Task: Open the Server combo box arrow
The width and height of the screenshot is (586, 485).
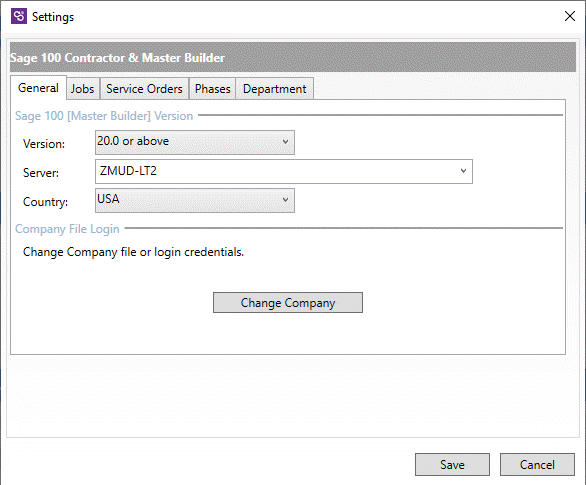Action: [x=463, y=171]
